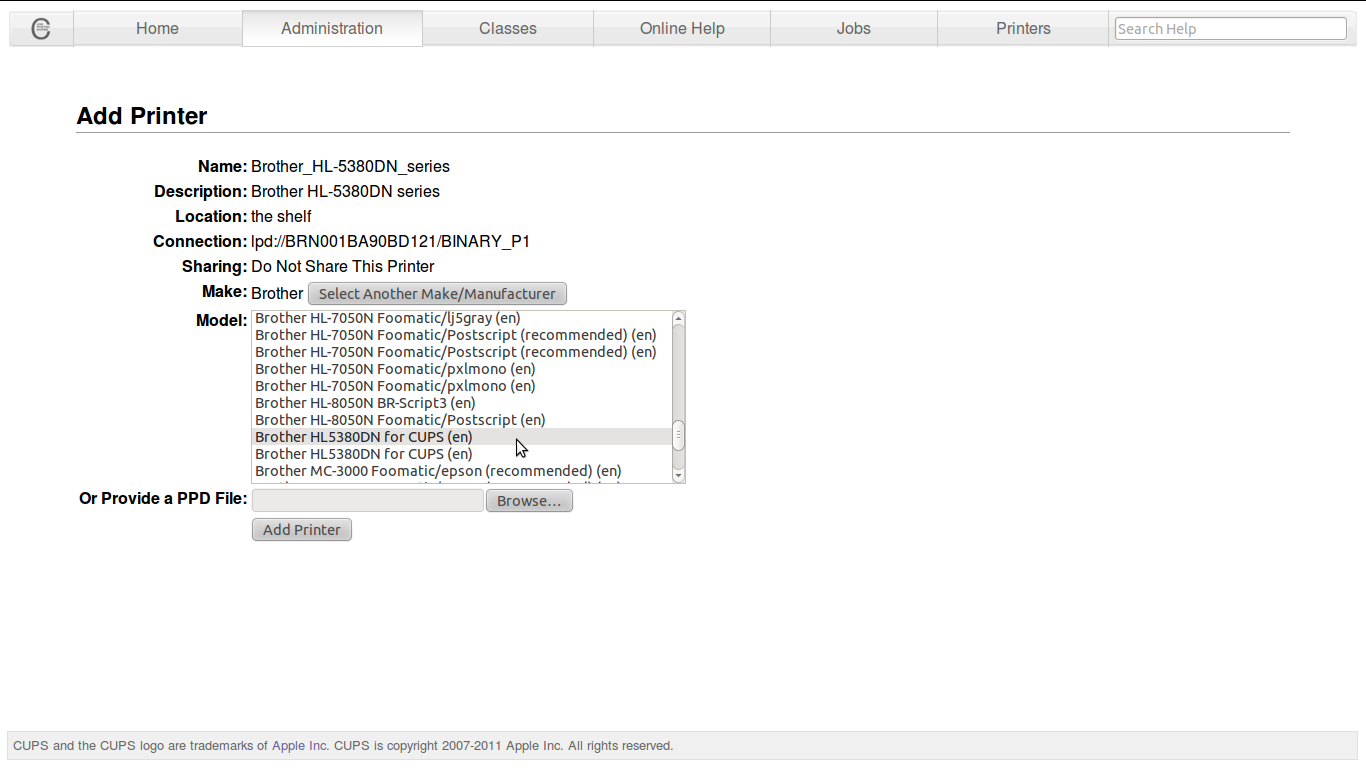Go to the Classes tab

click(508, 29)
